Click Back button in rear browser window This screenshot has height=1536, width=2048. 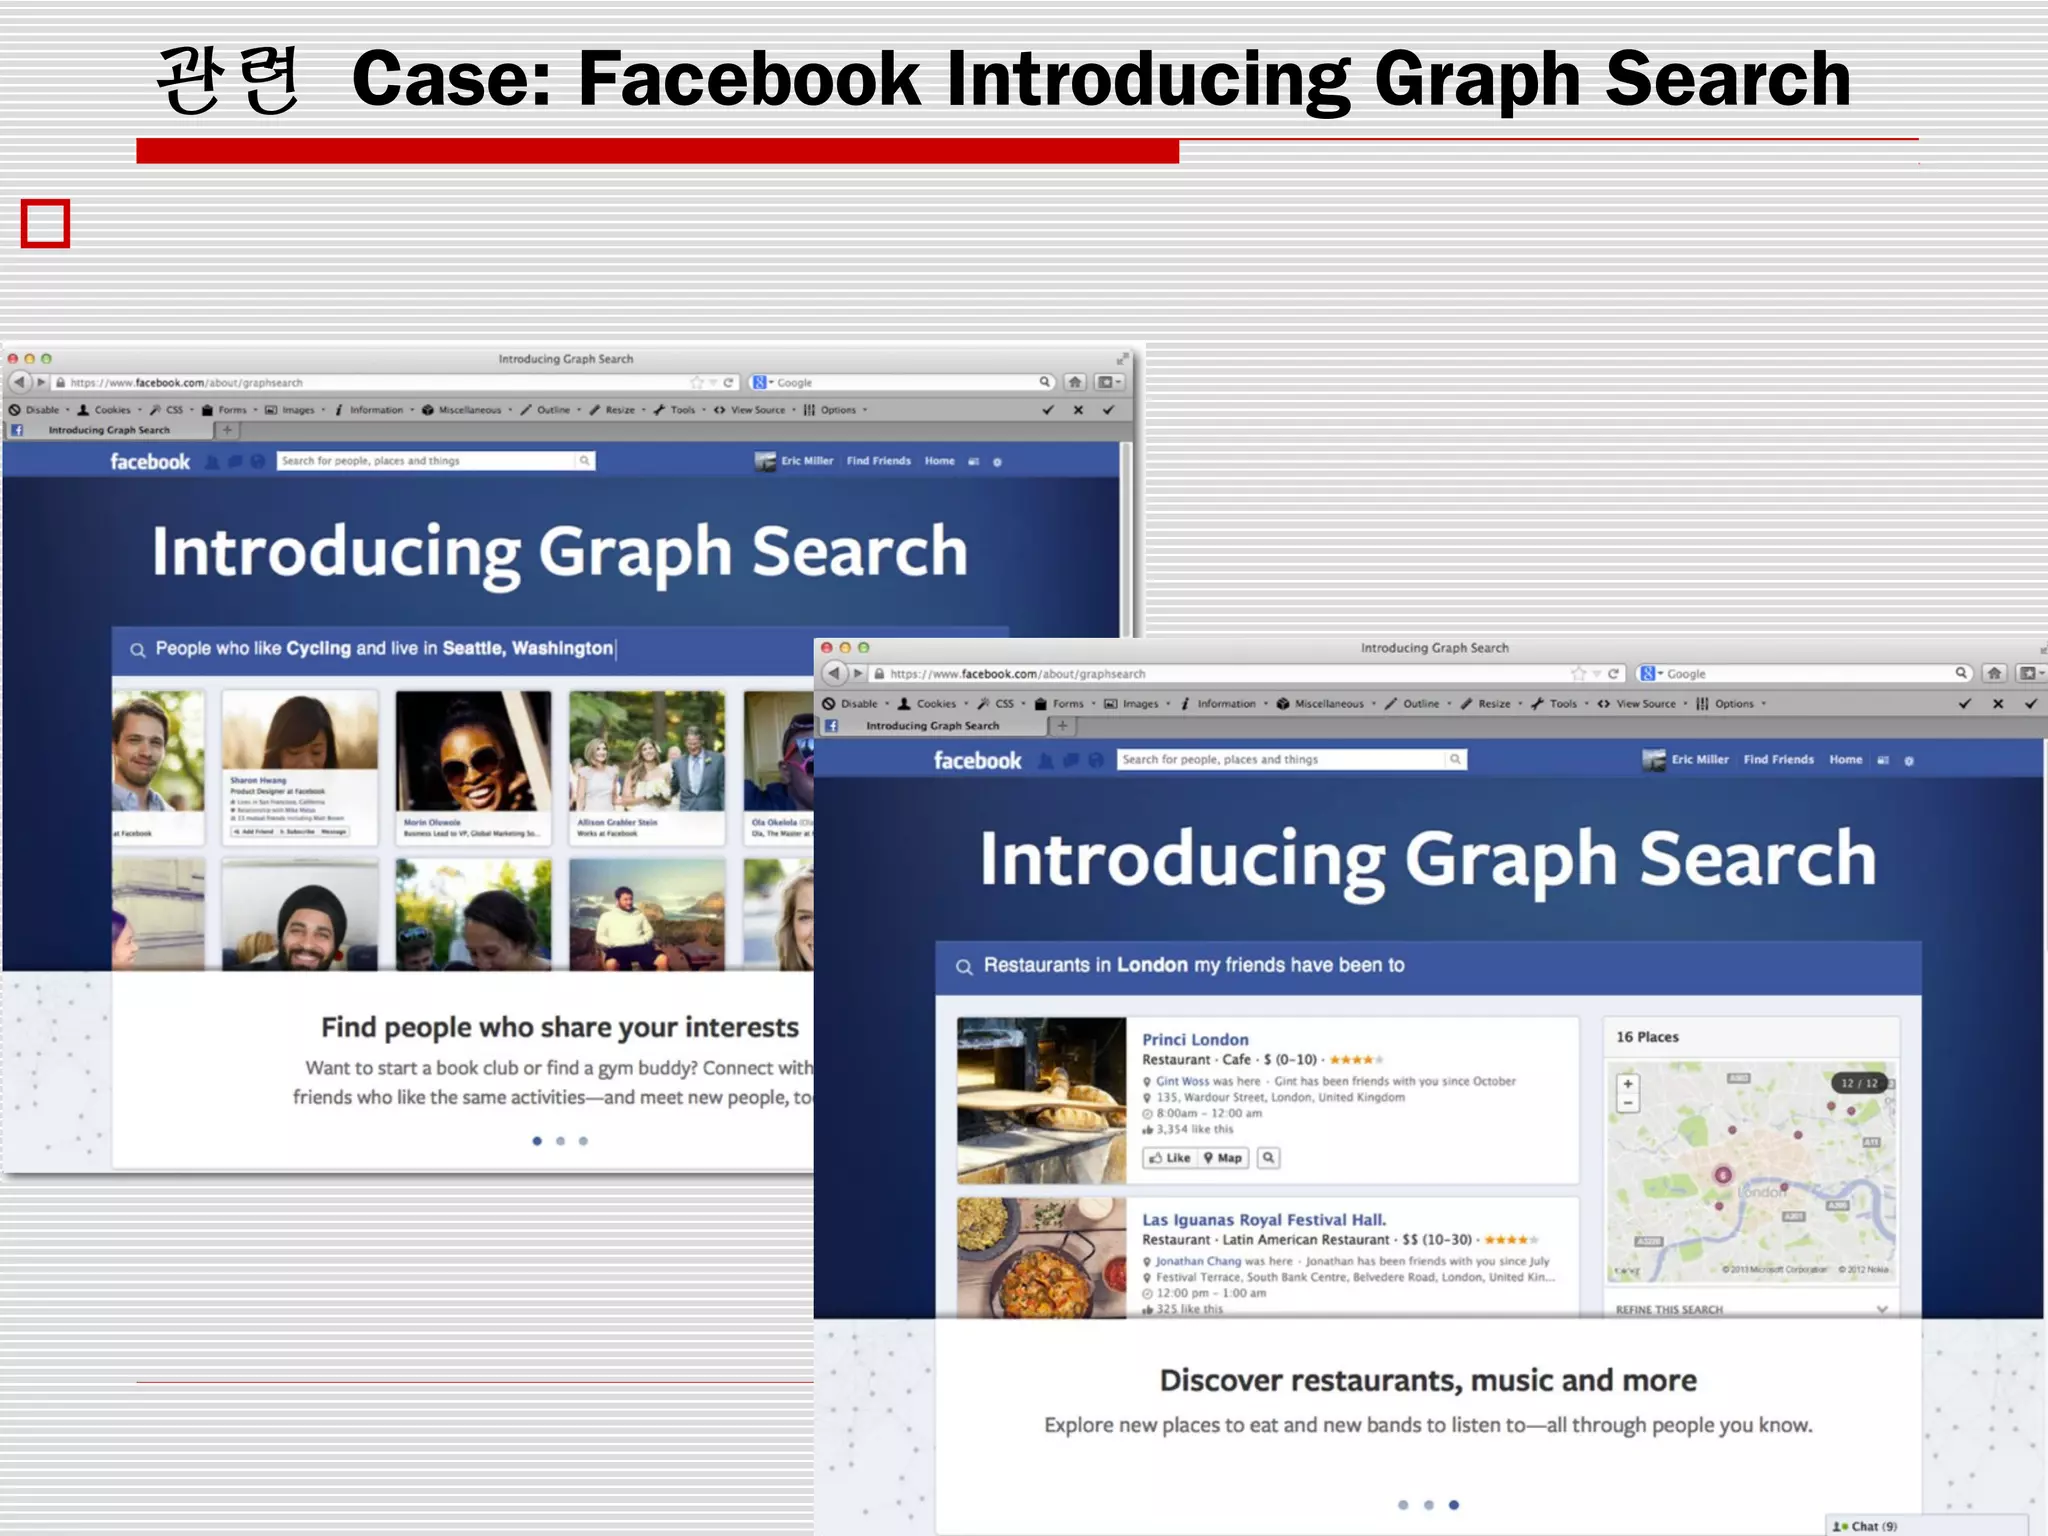point(19,382)
